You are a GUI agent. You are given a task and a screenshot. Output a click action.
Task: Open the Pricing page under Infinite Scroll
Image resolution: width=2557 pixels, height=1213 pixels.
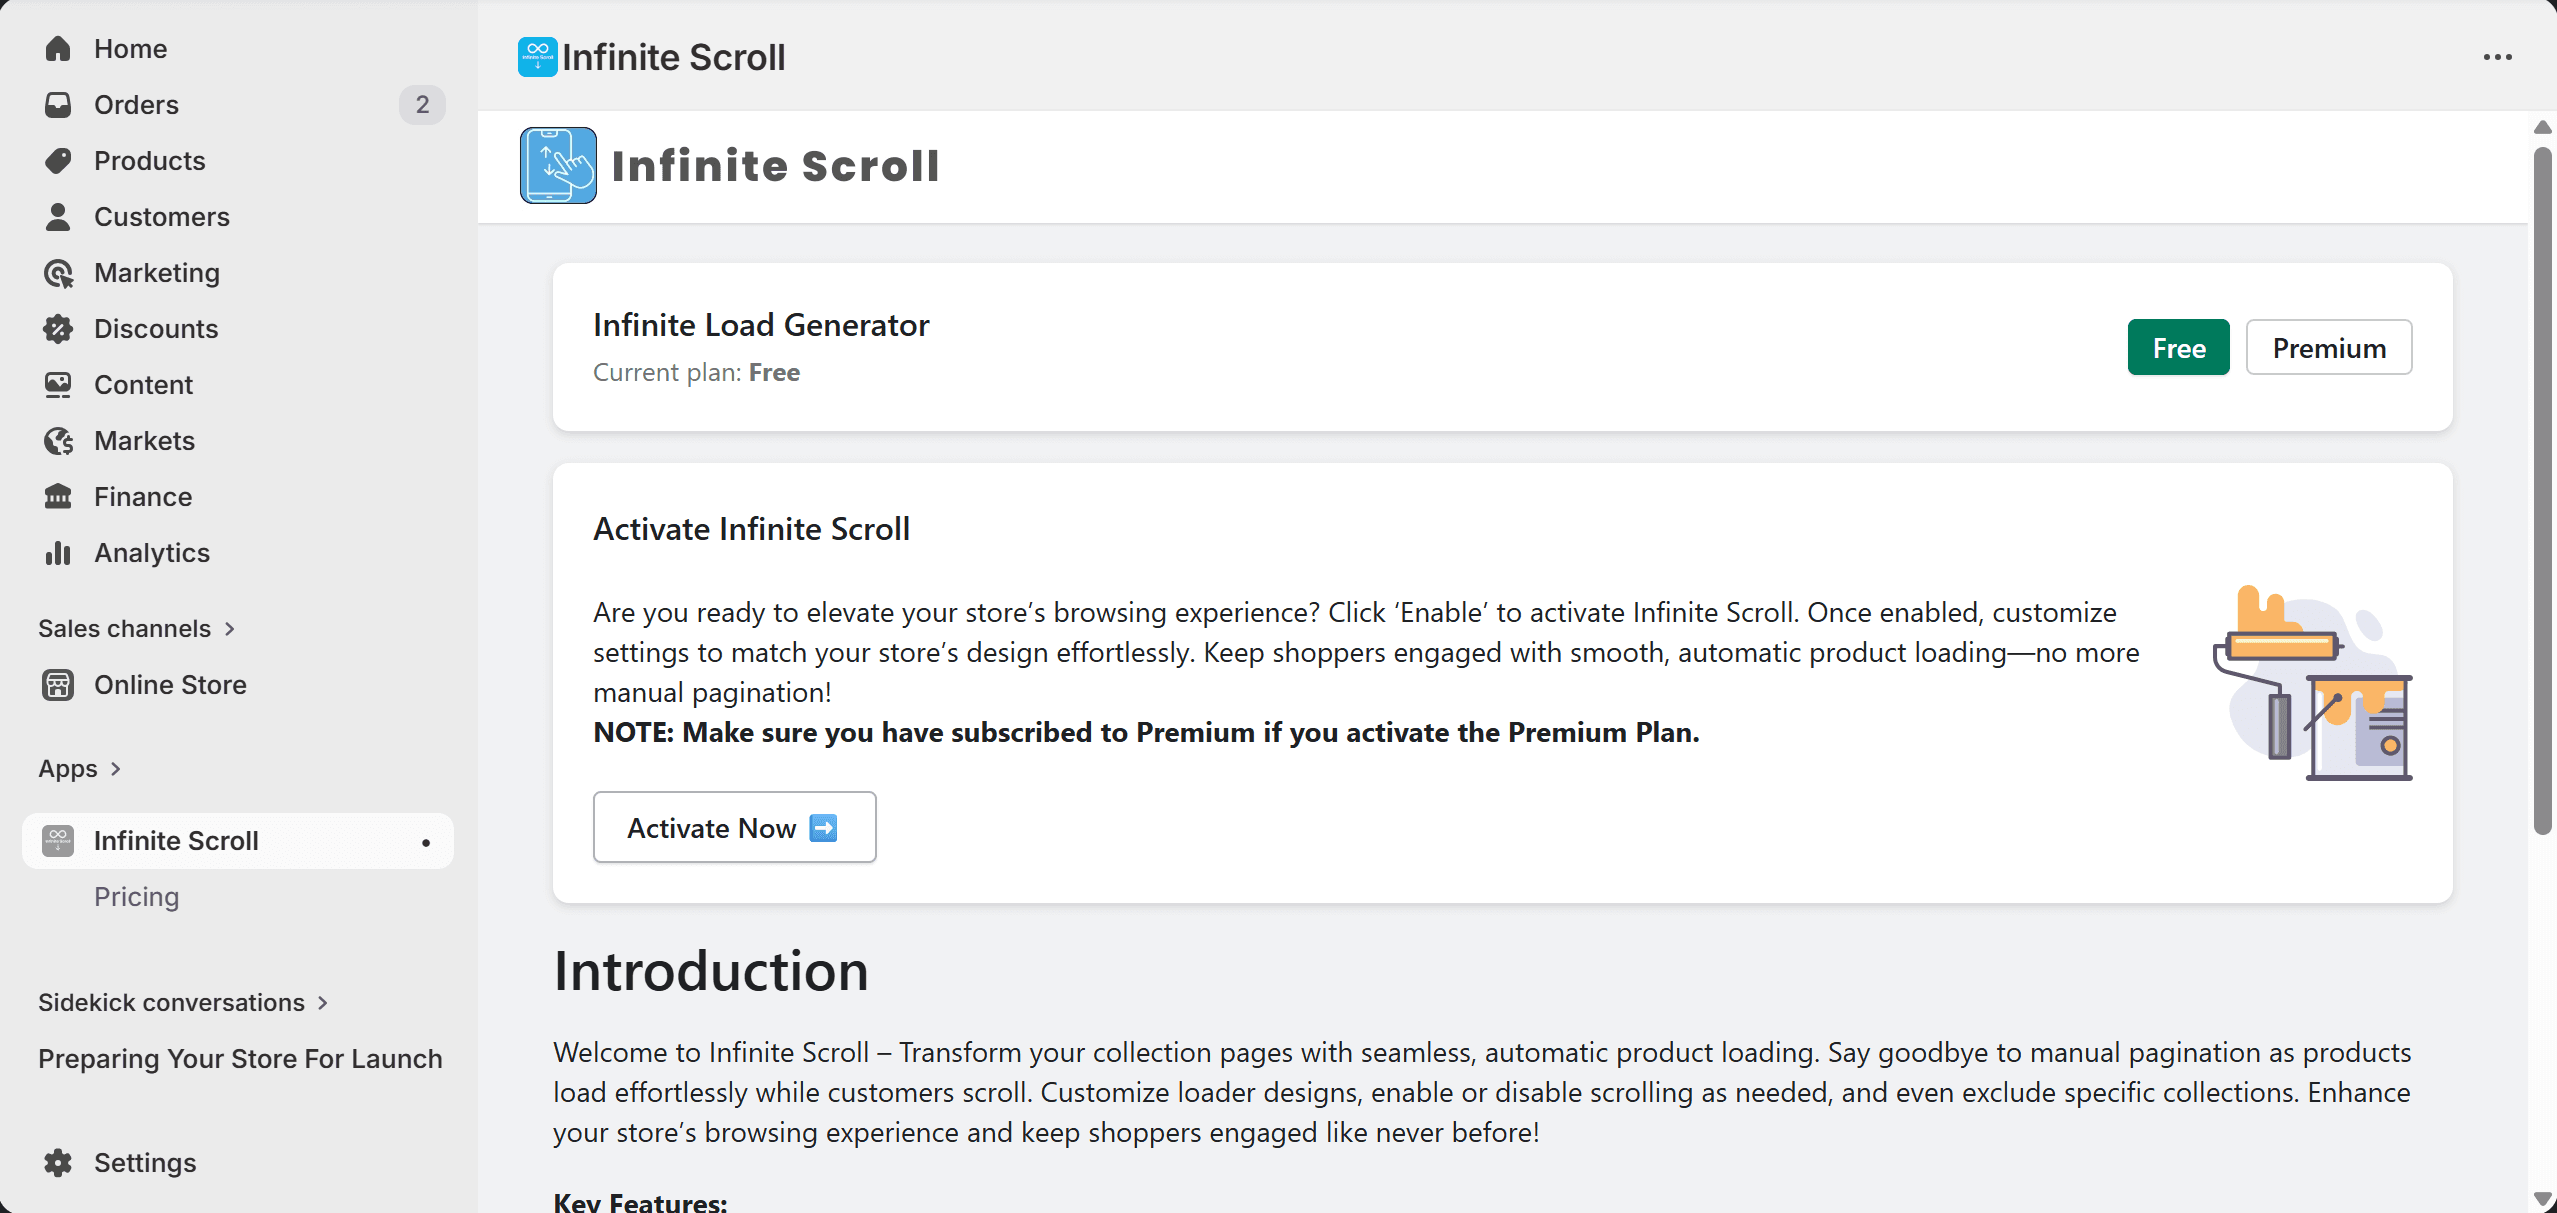[136, 896]
